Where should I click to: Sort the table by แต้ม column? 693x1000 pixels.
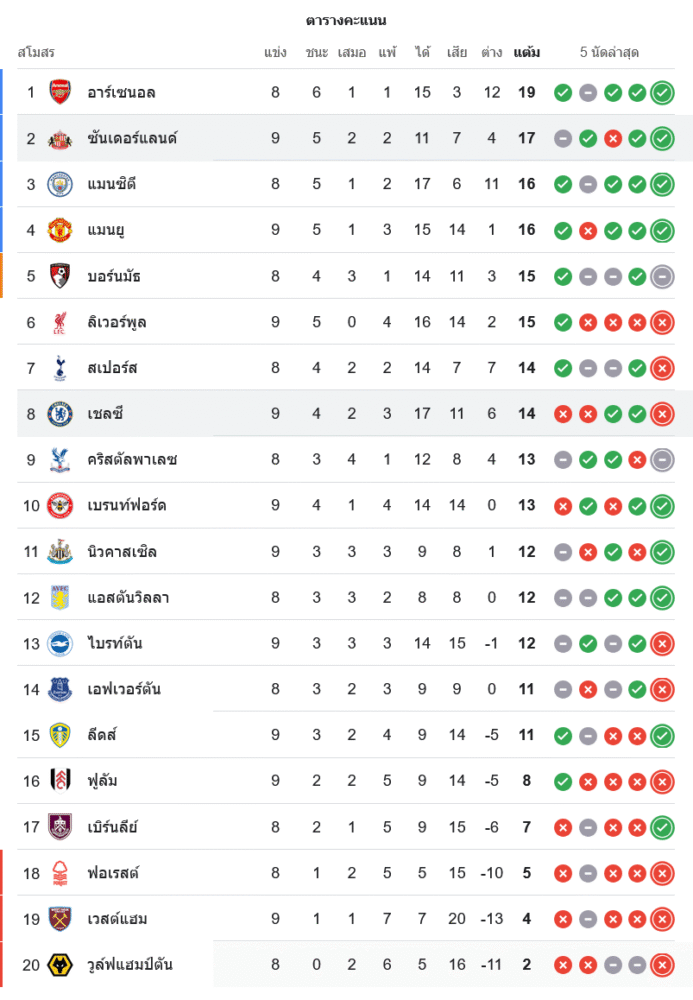[527, 52]
